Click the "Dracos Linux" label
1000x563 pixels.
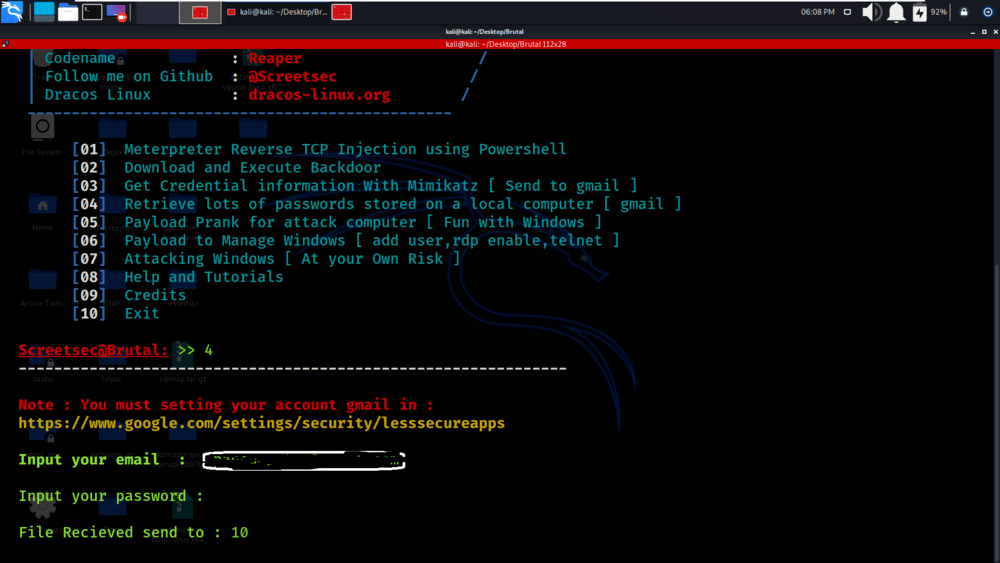pos(98,94)
